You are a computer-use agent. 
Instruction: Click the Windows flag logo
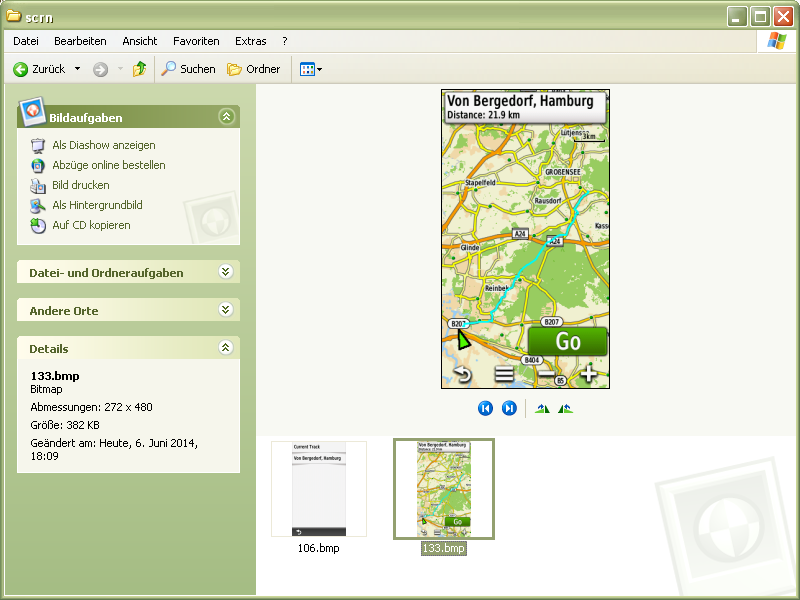click(777, 41)
